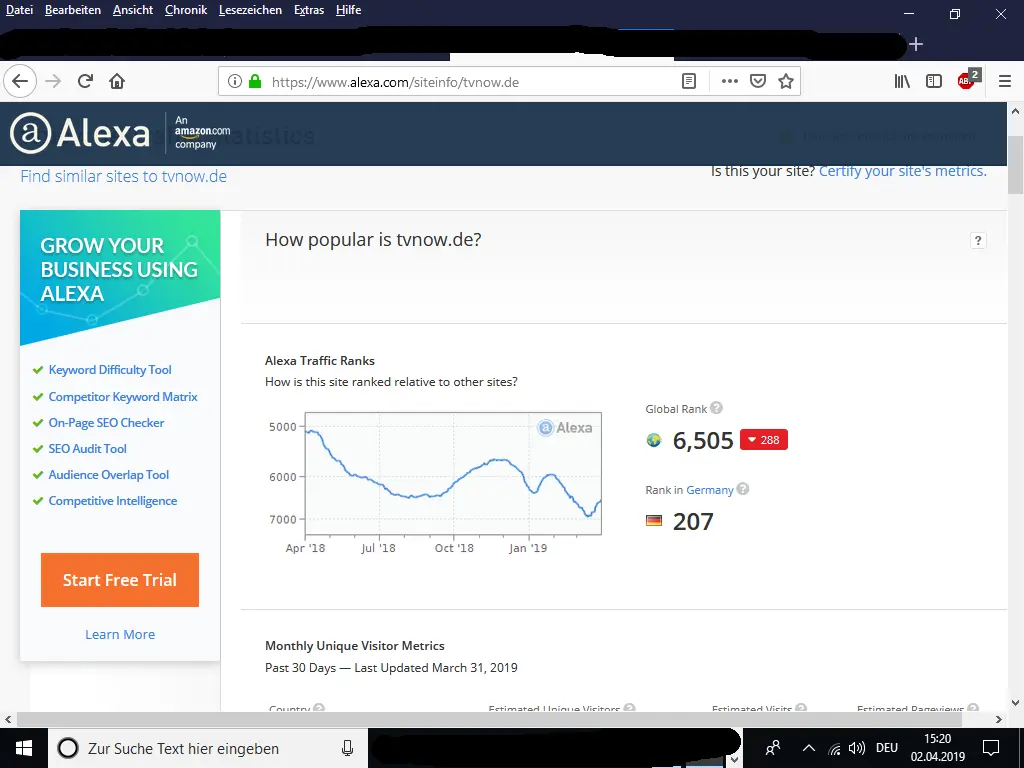The height and width of the screenshot is (768, 1024).
Task: Open Competitor Keyword Matrix link
Action: pos(123,396)
